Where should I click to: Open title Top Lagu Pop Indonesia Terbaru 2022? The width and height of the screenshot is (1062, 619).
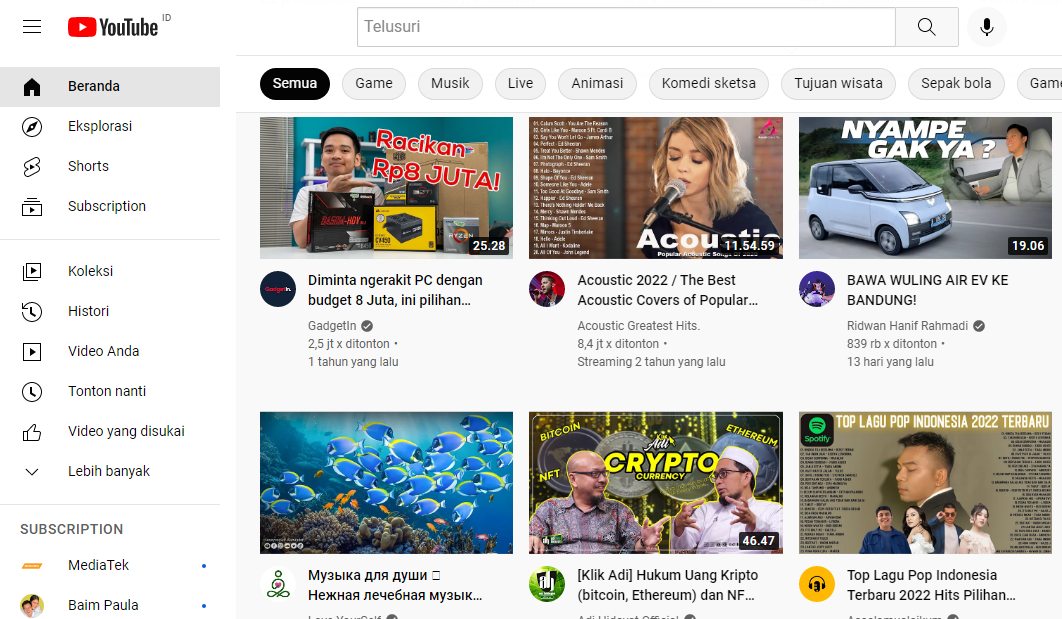click(931, 585)
